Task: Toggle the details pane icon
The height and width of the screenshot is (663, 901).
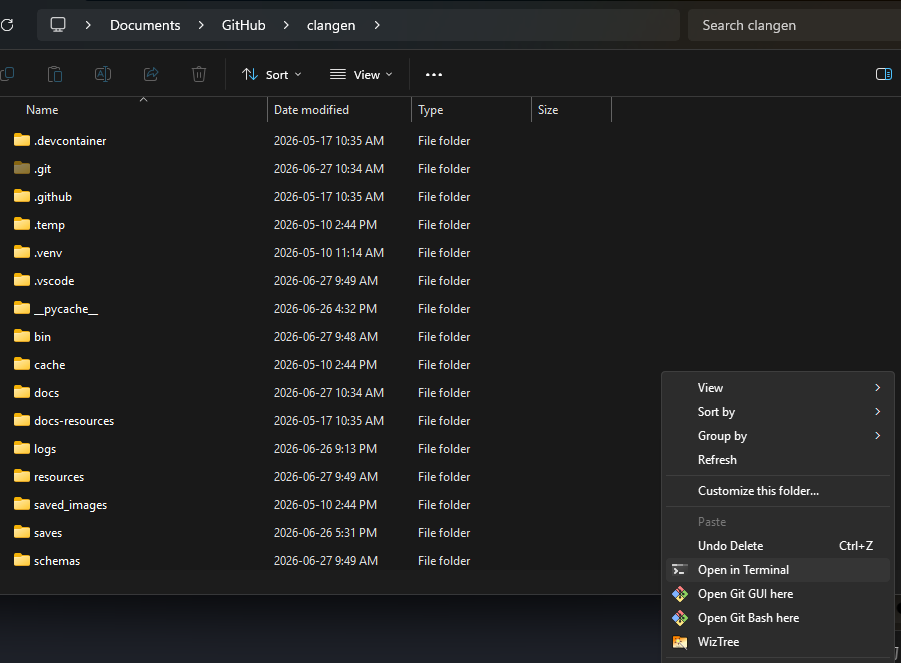Action: 884,74
